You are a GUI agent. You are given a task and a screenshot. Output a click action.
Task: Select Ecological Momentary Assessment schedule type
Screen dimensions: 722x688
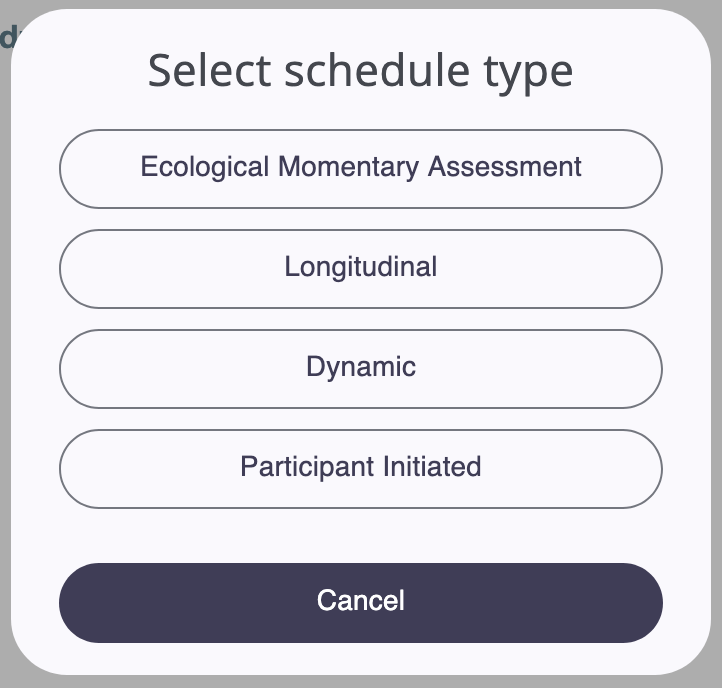pyautogui.click(x=361, y=169)
